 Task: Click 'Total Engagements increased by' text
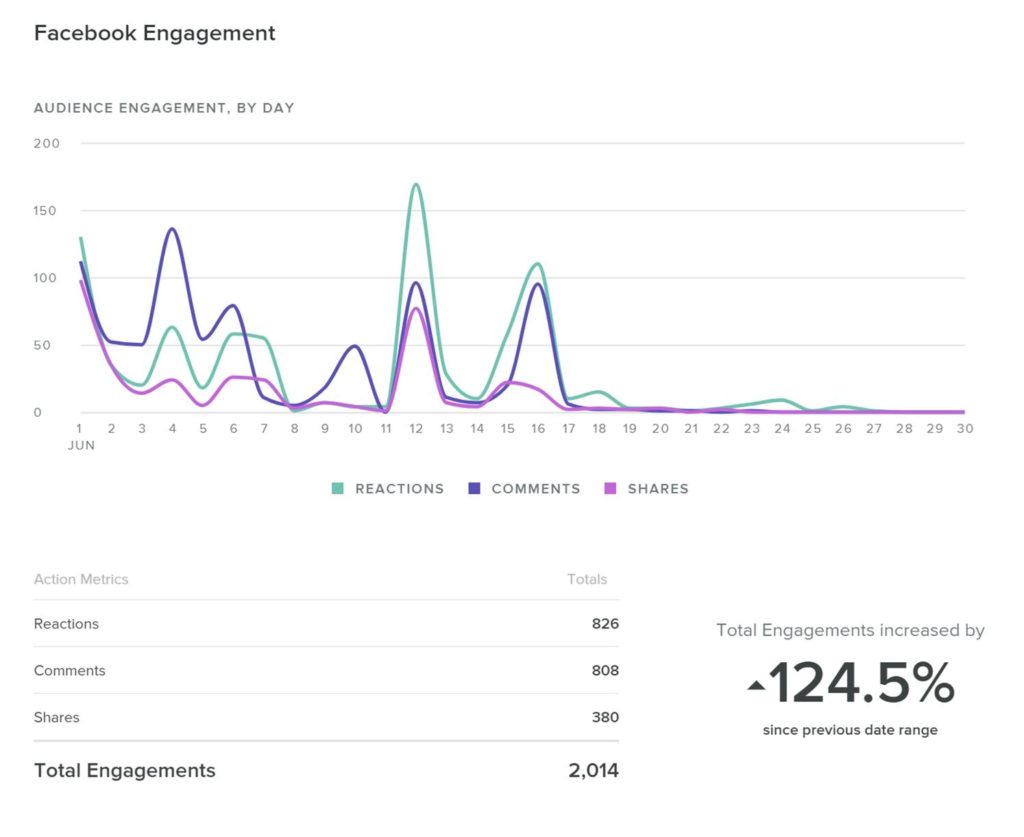[x=850, y=631]
